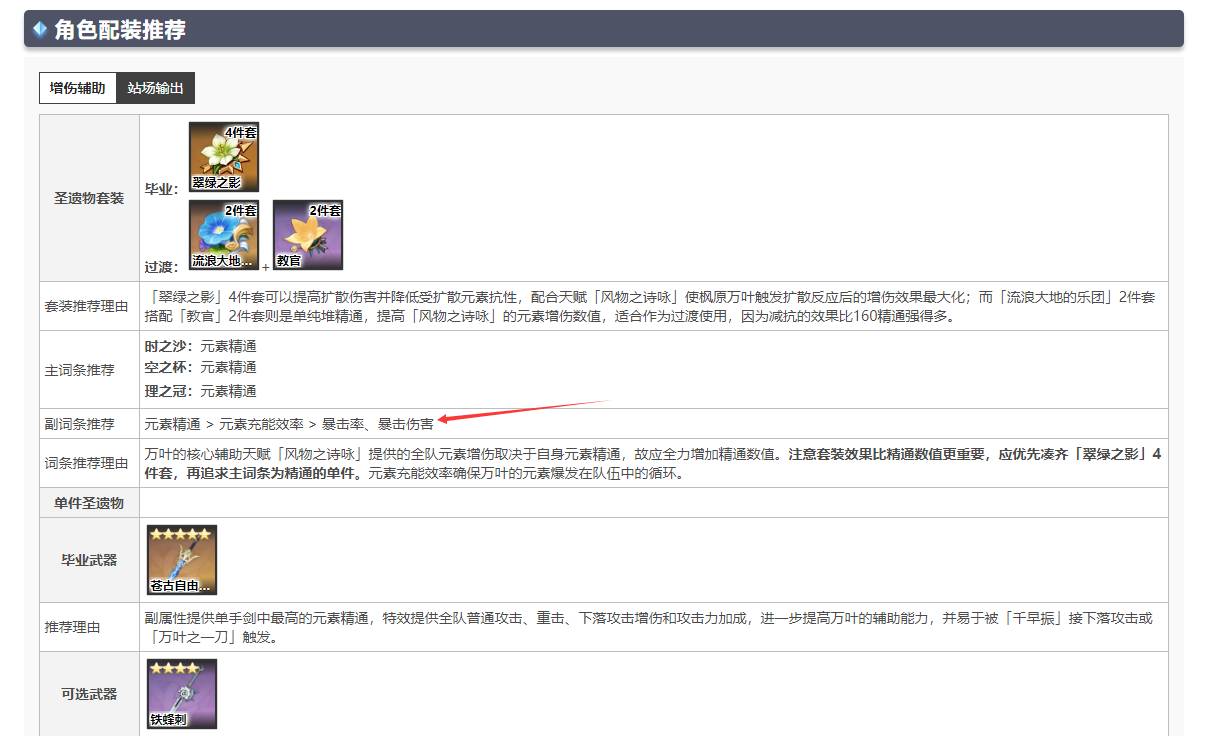
Task: Click the 圣遗物套装 row header
Action: click(88, 196)
